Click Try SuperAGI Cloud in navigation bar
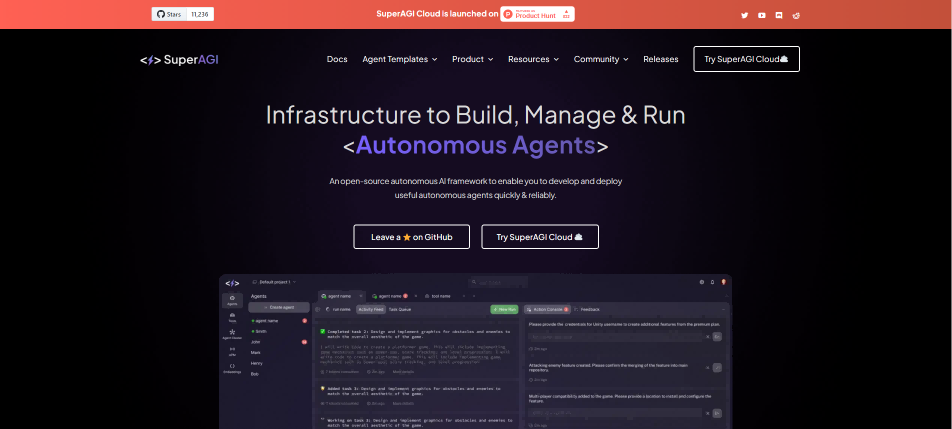Viewport: 952px width, 429px height. point(746,59)
